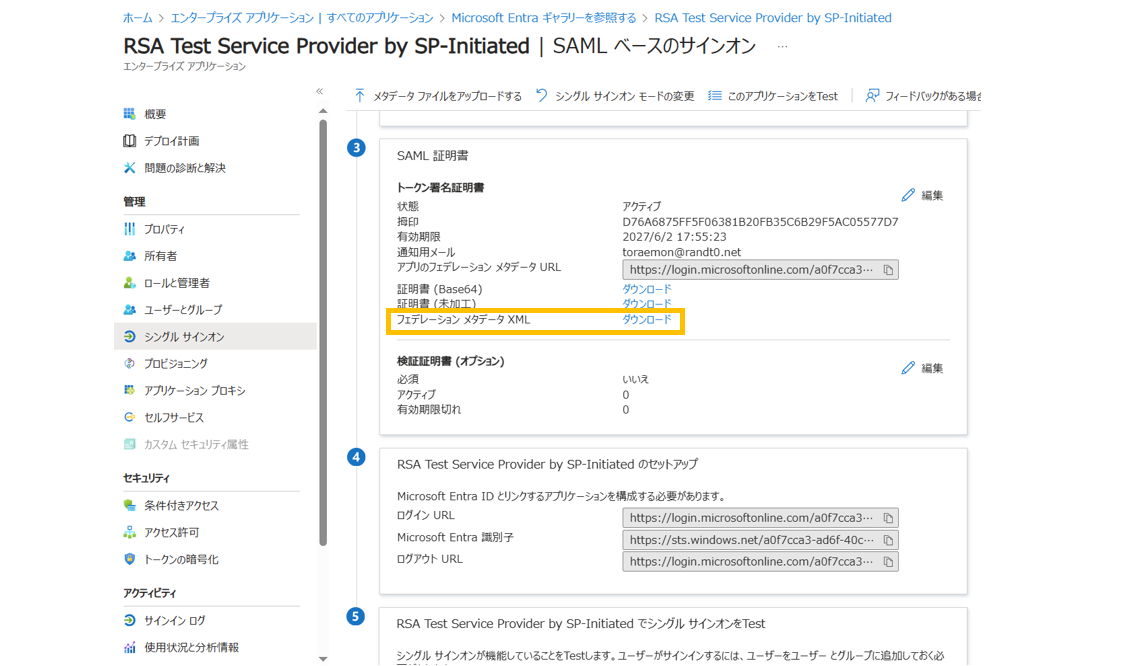1125x666 pixels.
Task: Click the トークンの暗号化 shield icon
Action: click(x=129, y=559)
